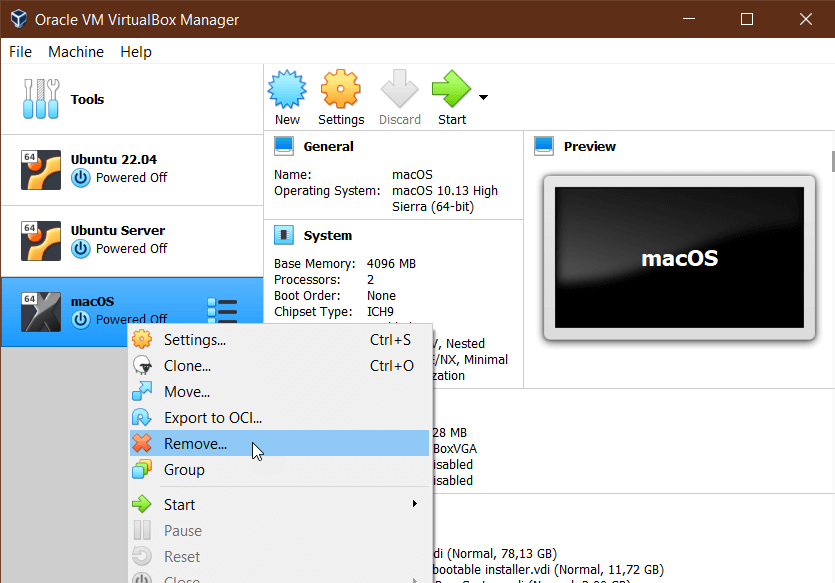Screen dimensions: 835x583
Task: Click the Export to OCI icon
Action: pos(142,417)
